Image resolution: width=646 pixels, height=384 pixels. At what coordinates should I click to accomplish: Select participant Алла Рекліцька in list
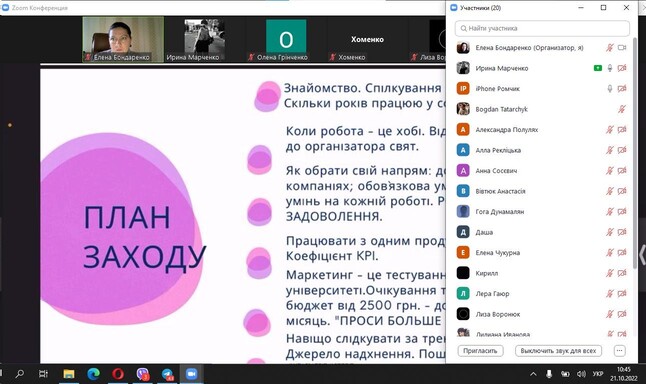click(542, 150)
